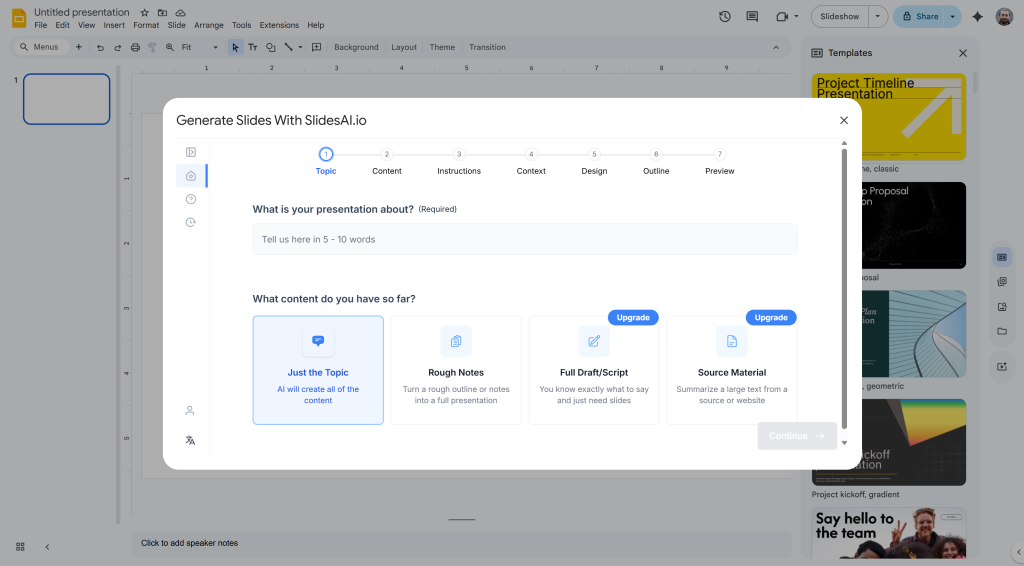This screenshot has height=566, width=1024.
Task: Open the line tool dropdown arrow
Action: pyautogui.click(x=300, y=47)
